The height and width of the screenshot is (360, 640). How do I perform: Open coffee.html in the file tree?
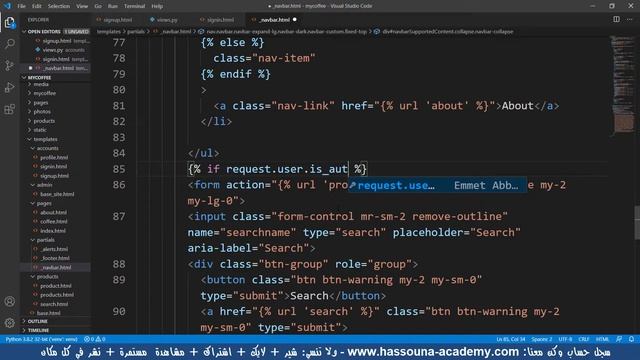click(x=53, y=222)
